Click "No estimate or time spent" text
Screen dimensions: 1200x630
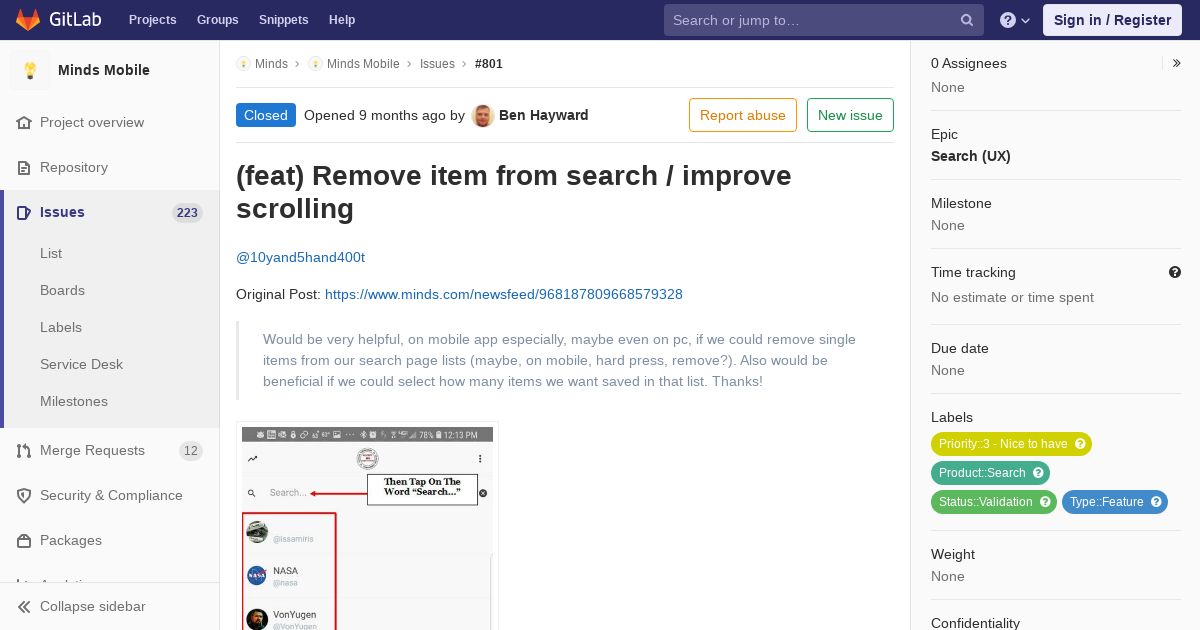click(x=1012, y=297)
